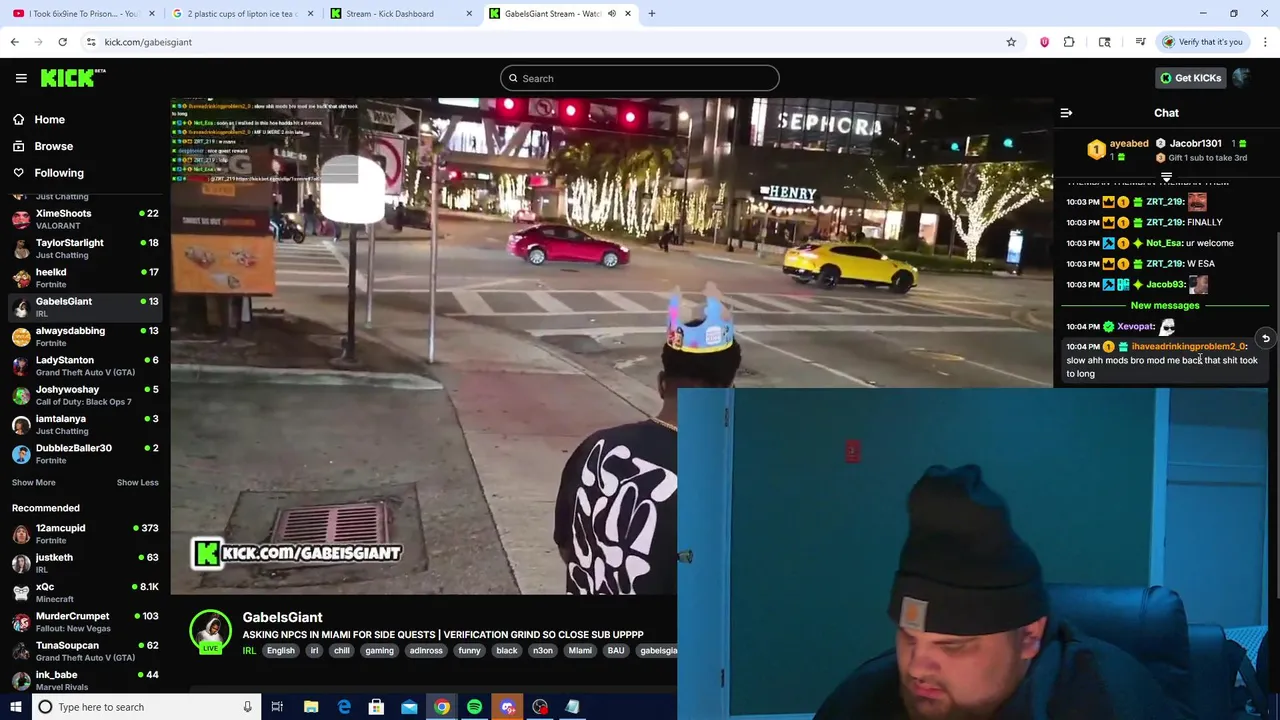Click the address bar URL kick.com/gabeisgiant

[148, 42]
